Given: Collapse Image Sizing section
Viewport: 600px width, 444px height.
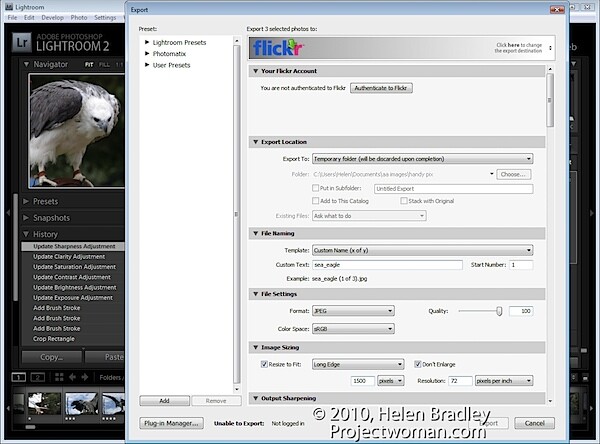Looking at the screenshot, I should click(256, 347).
